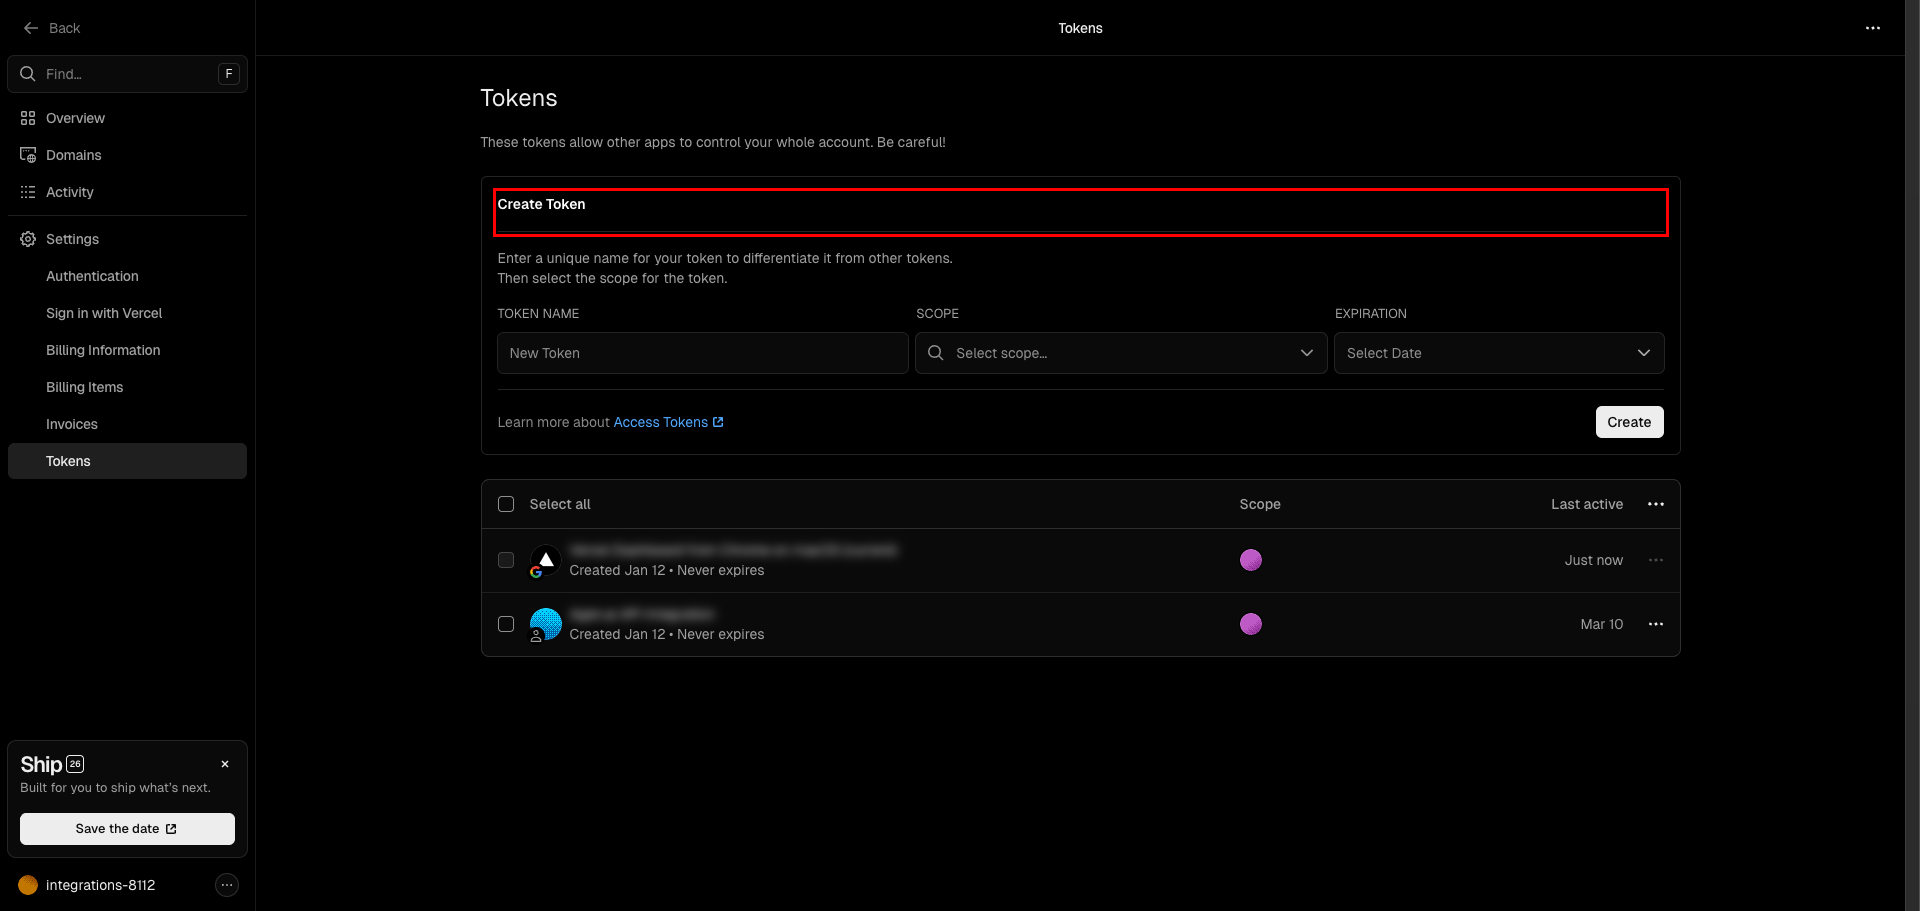Open the Activity list icon
The width and height of the screenshot is (1920, 911).
[x=28, y=192]
